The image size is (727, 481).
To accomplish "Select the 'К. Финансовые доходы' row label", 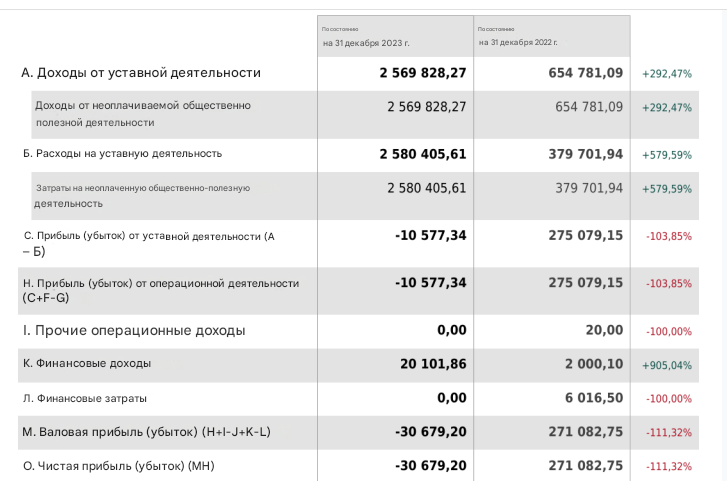I will point(87,364).
